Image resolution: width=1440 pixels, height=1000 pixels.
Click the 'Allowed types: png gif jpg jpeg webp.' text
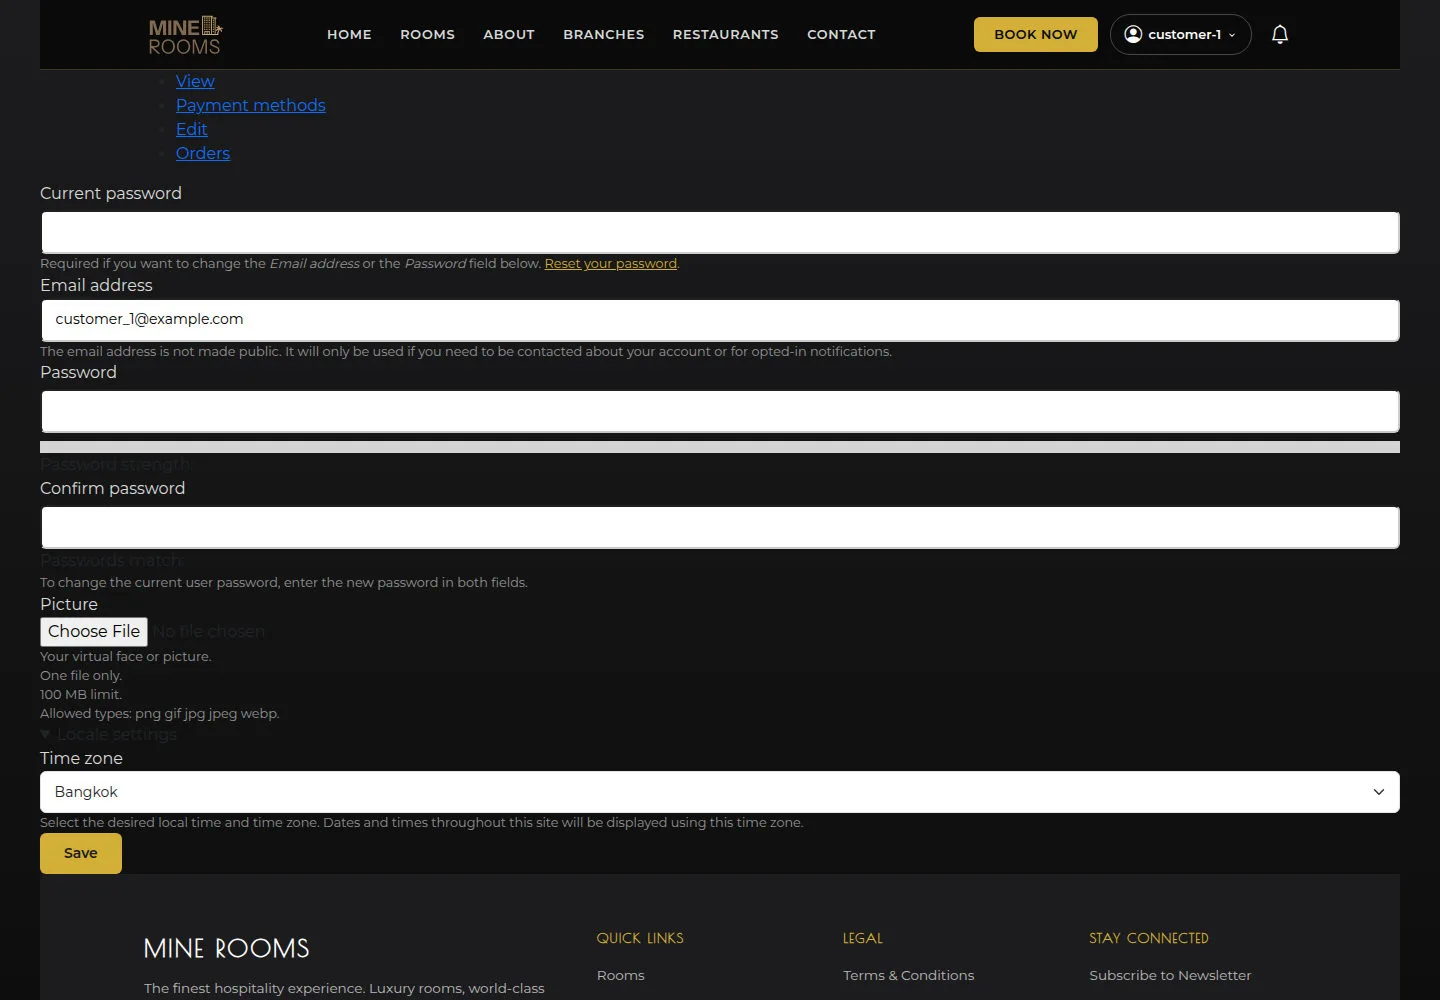[160, 714]
